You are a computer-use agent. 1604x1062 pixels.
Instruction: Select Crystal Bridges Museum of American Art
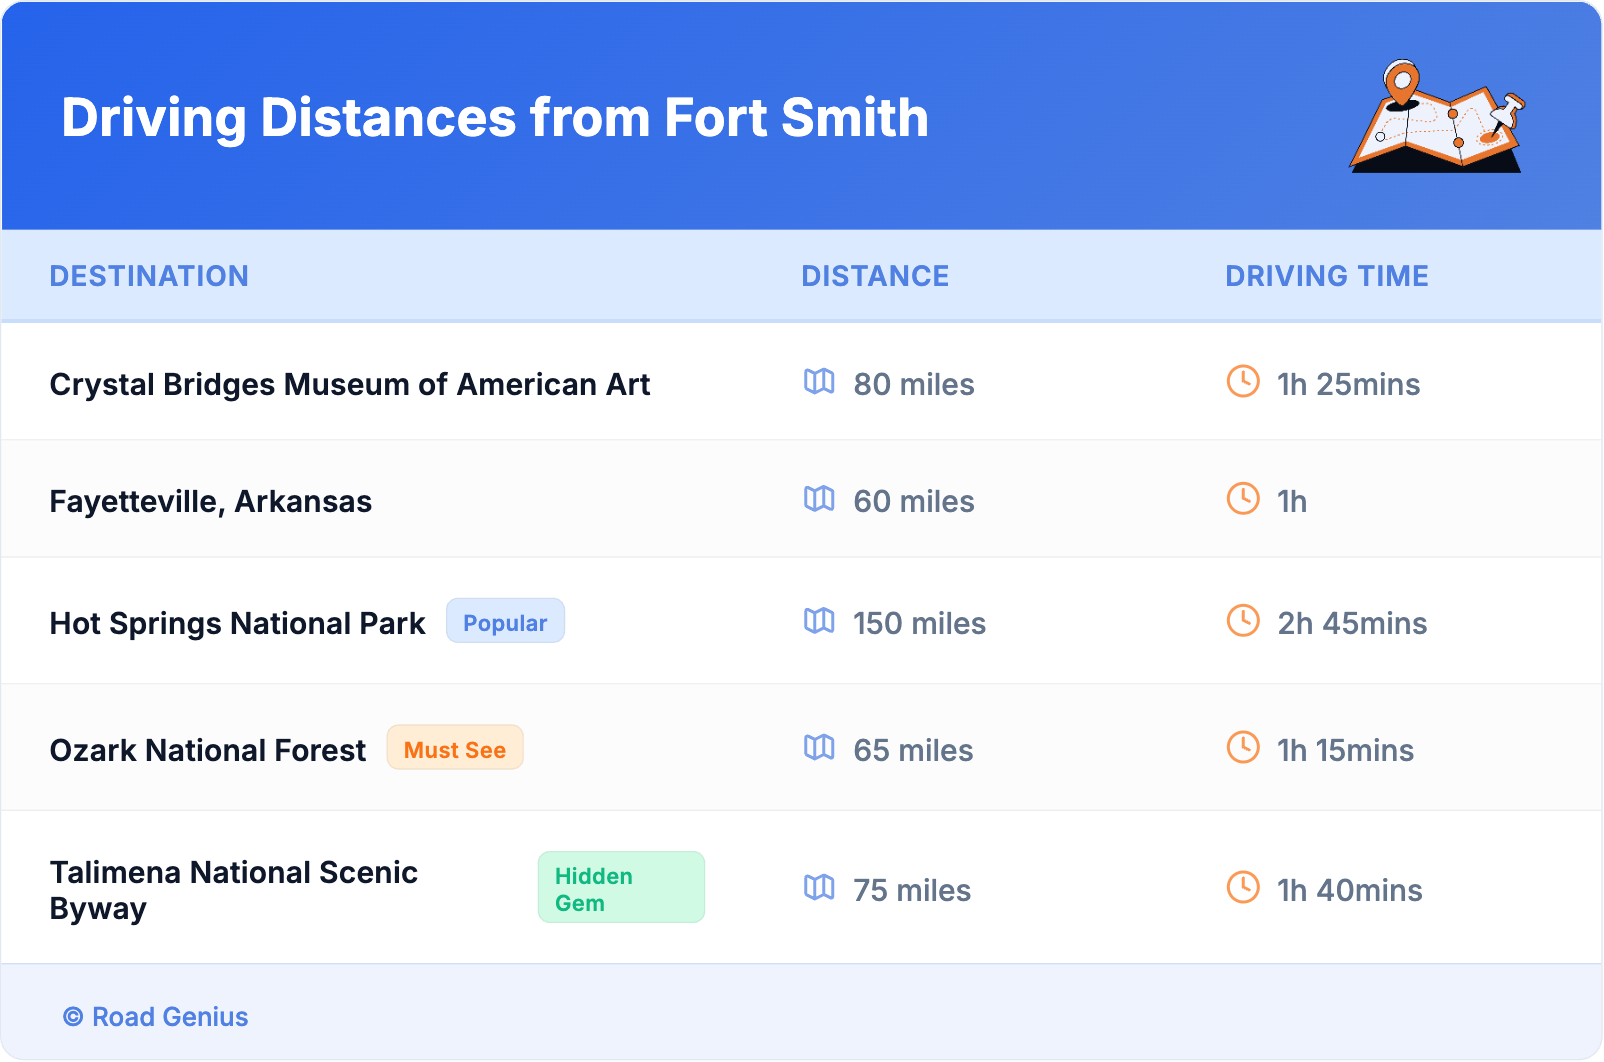click(x=349, y=385)
